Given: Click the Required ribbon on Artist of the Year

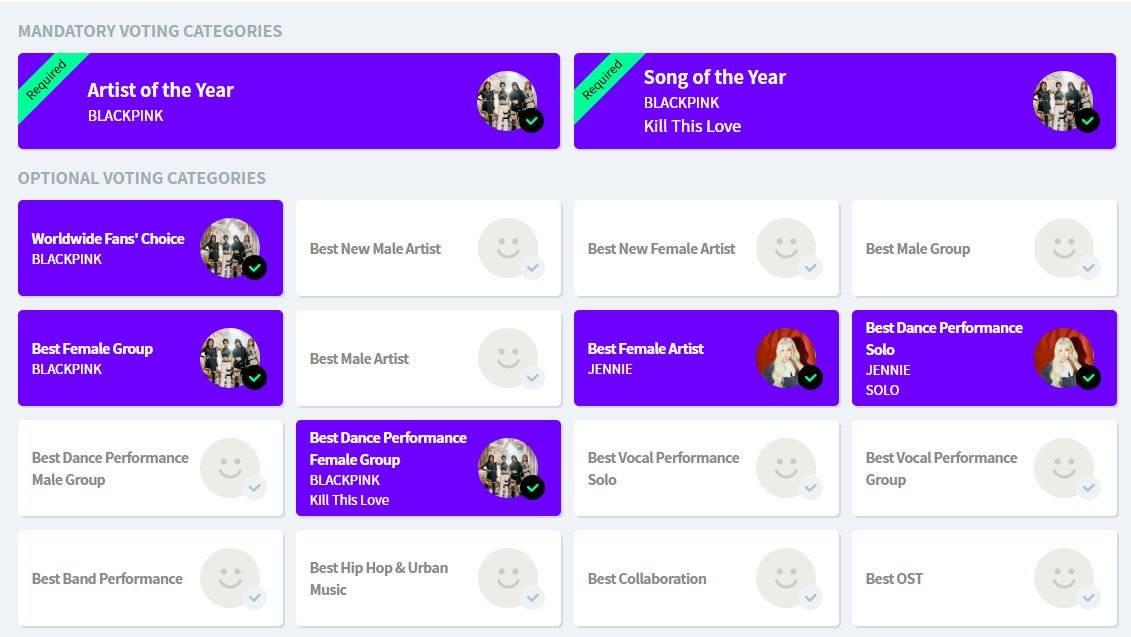Looking at the screenshot, I should click(45, 80).
